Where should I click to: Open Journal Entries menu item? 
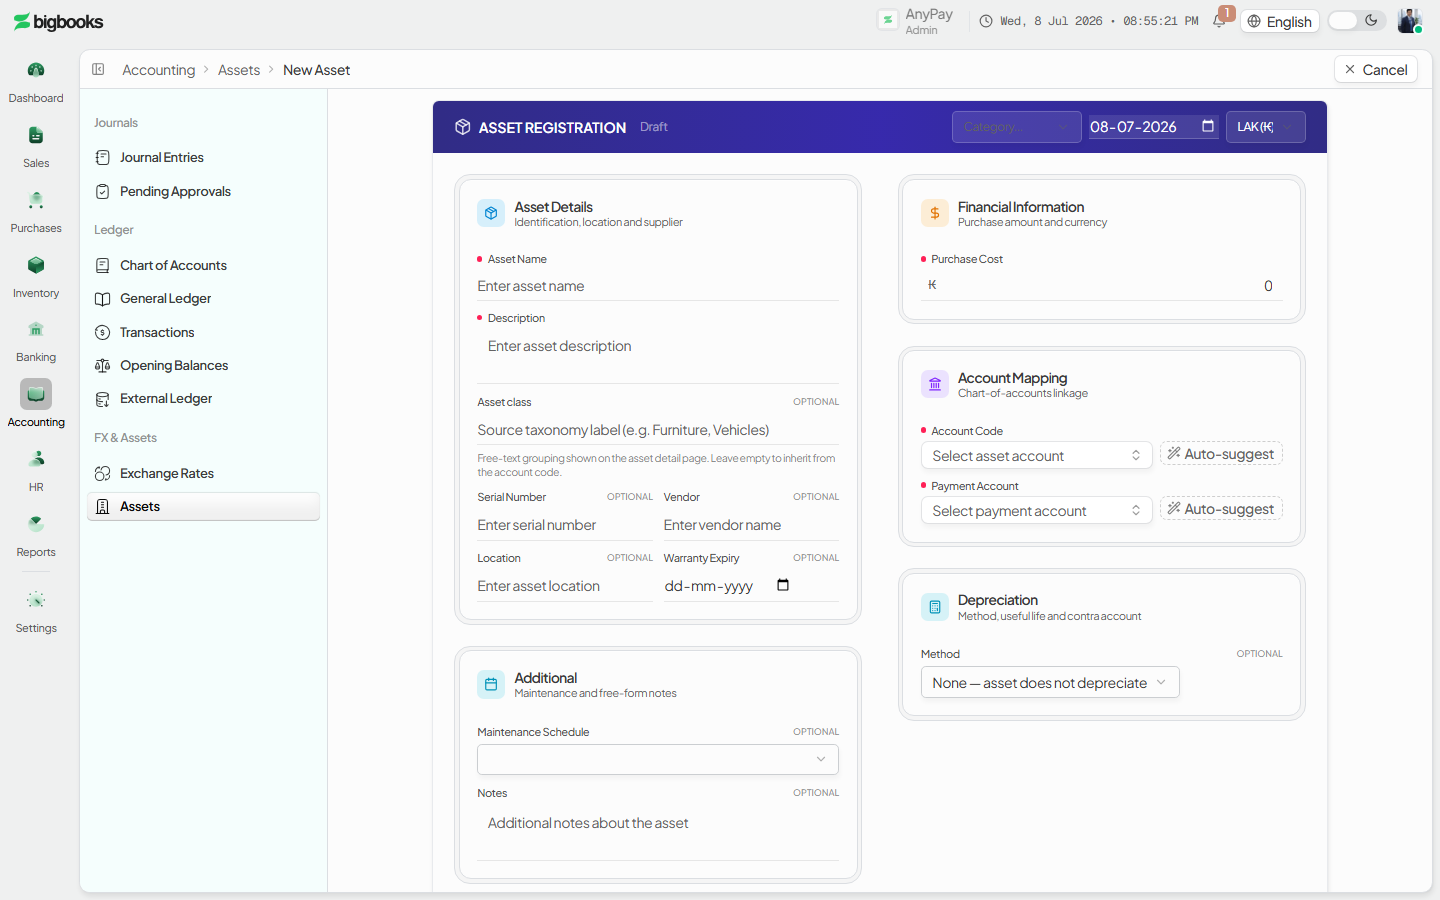point(203,157)
